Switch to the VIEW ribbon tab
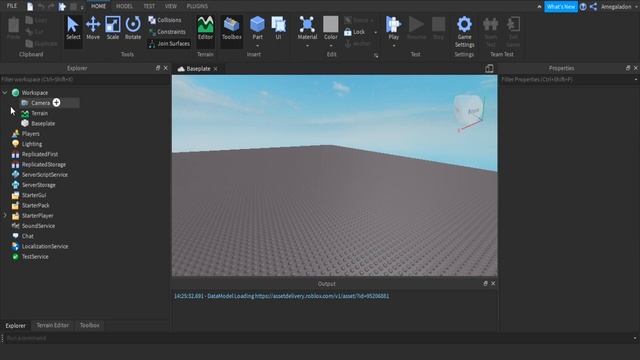640x360 pixels. (x=171, y=6)
